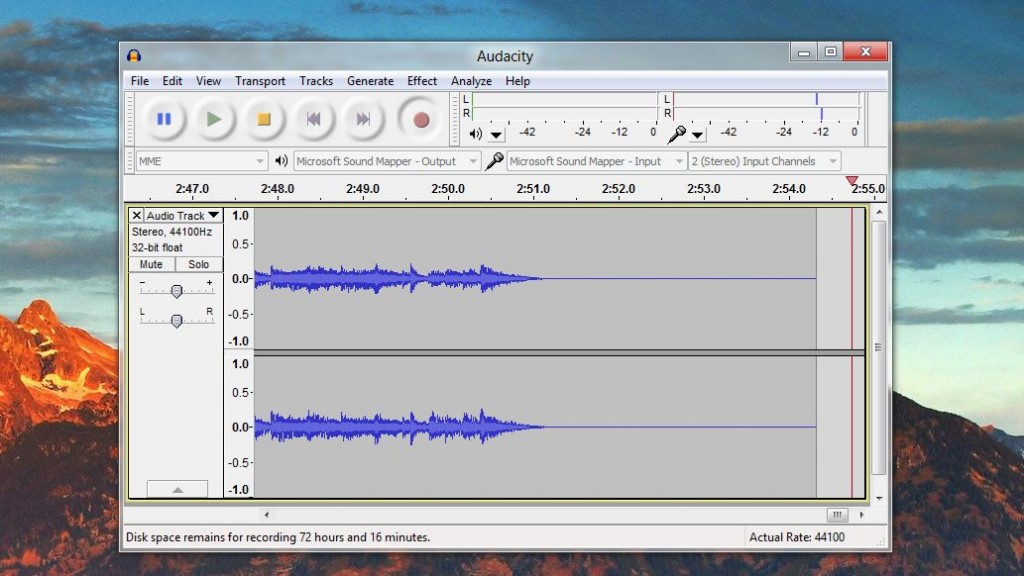
Task: Collapse the track using the bottom arrow button
Action: coord(177,489)
